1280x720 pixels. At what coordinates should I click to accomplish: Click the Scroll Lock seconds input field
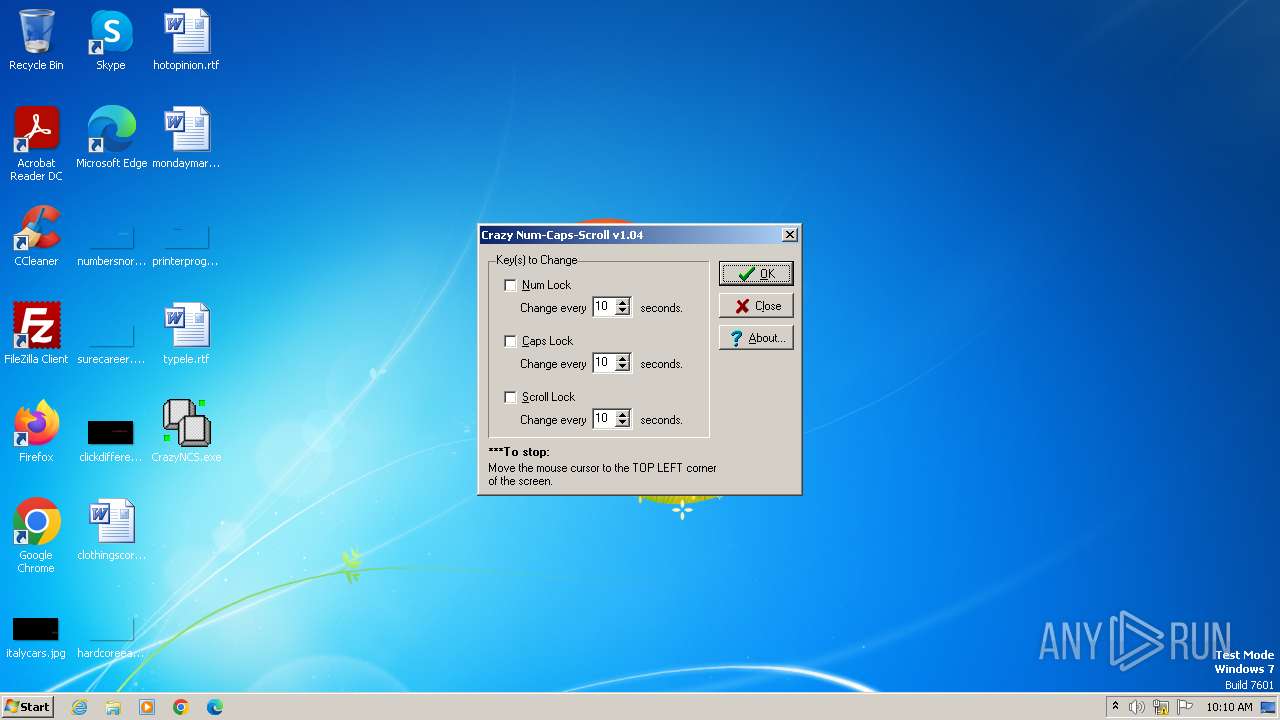[604, 419]
